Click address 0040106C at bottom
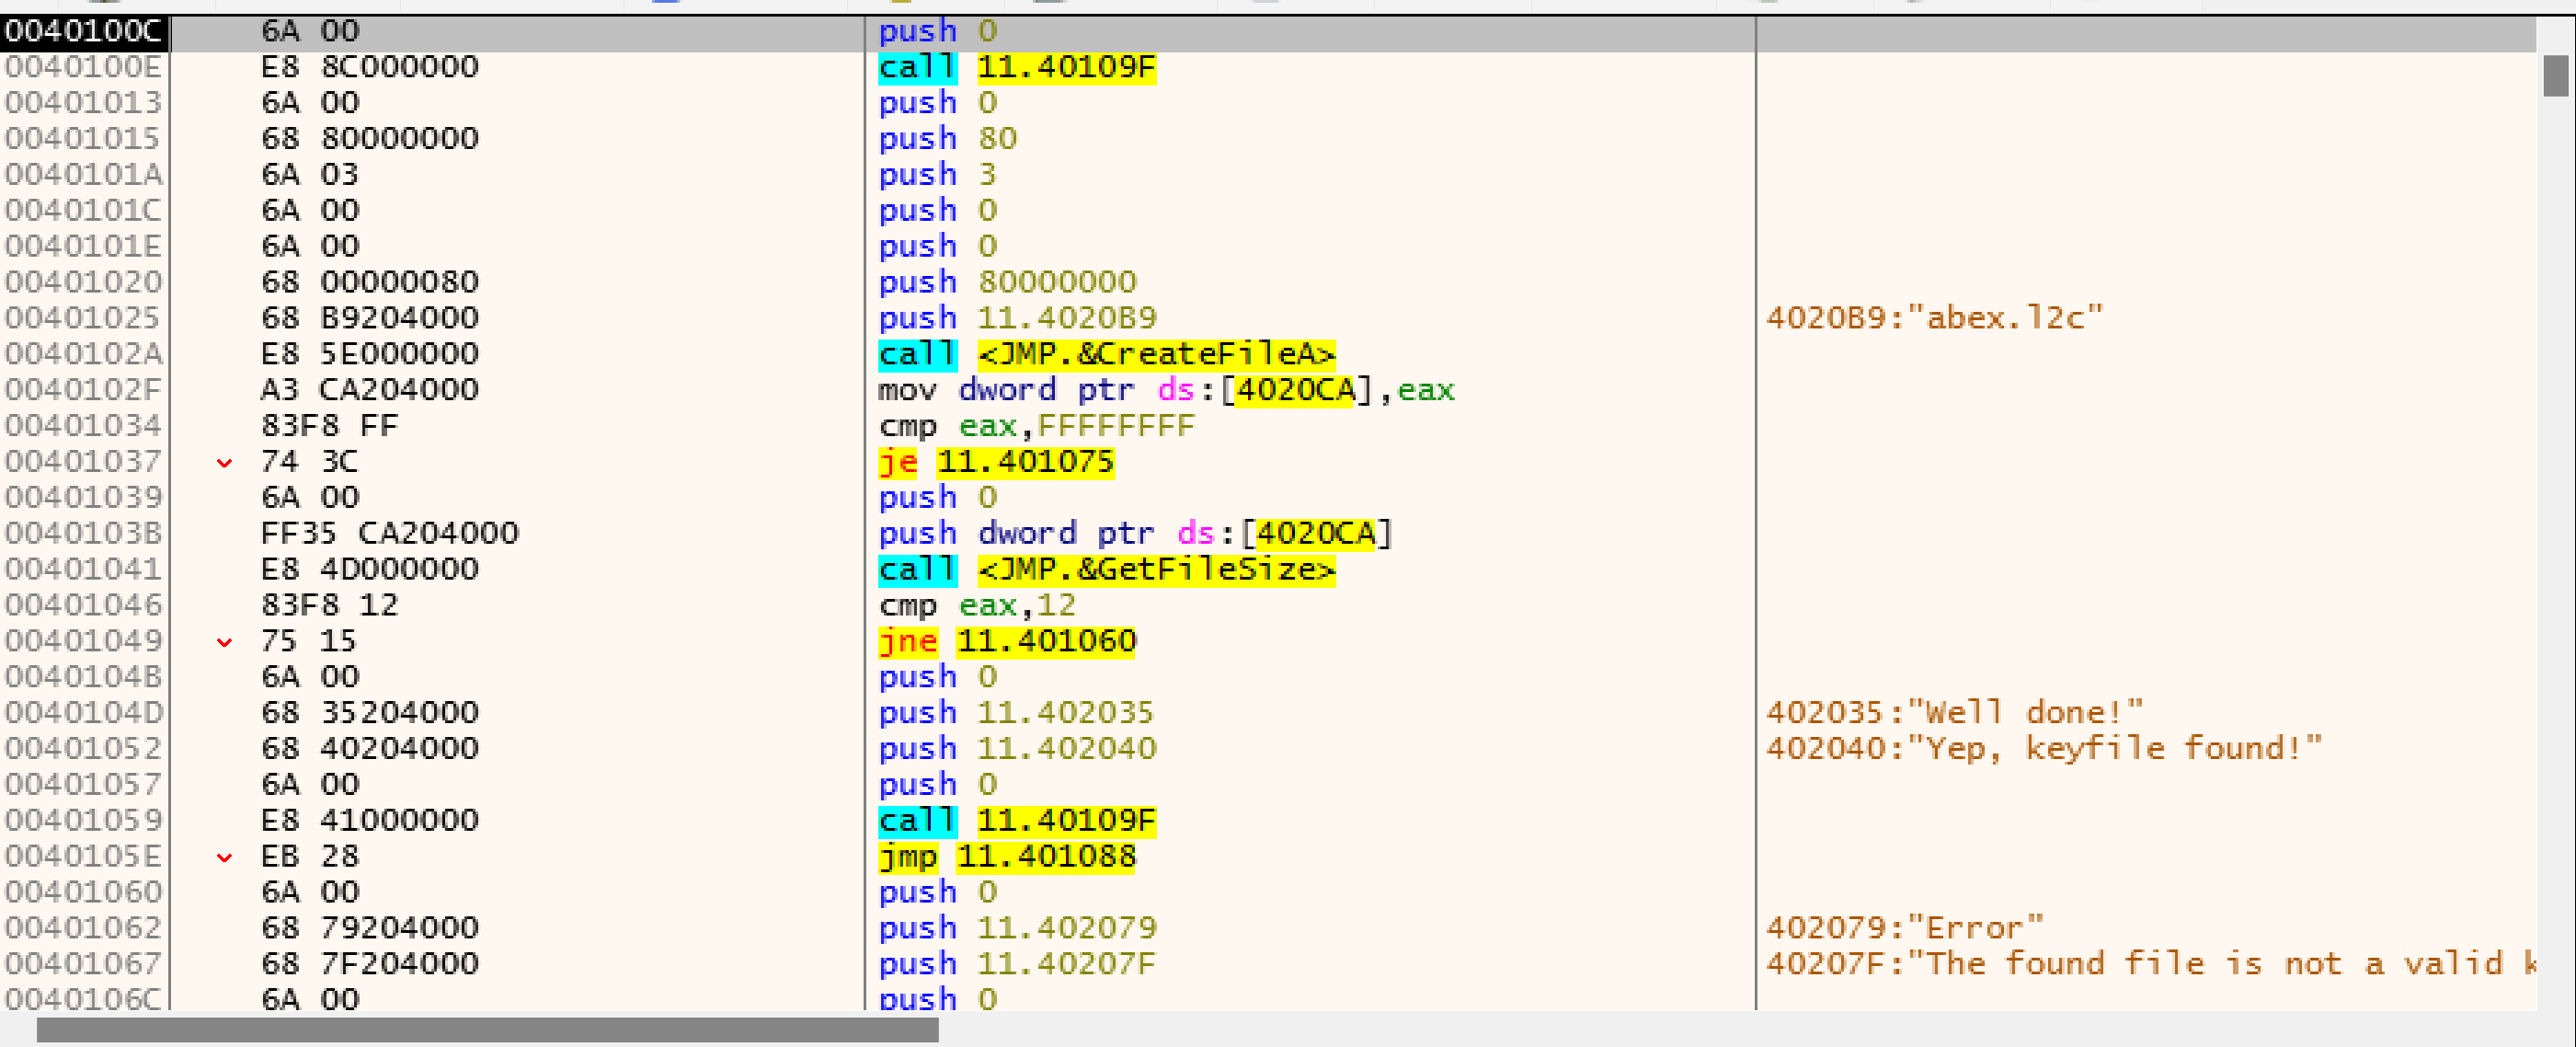This screenshot has height=1047, width=2576. click(83, 998)
